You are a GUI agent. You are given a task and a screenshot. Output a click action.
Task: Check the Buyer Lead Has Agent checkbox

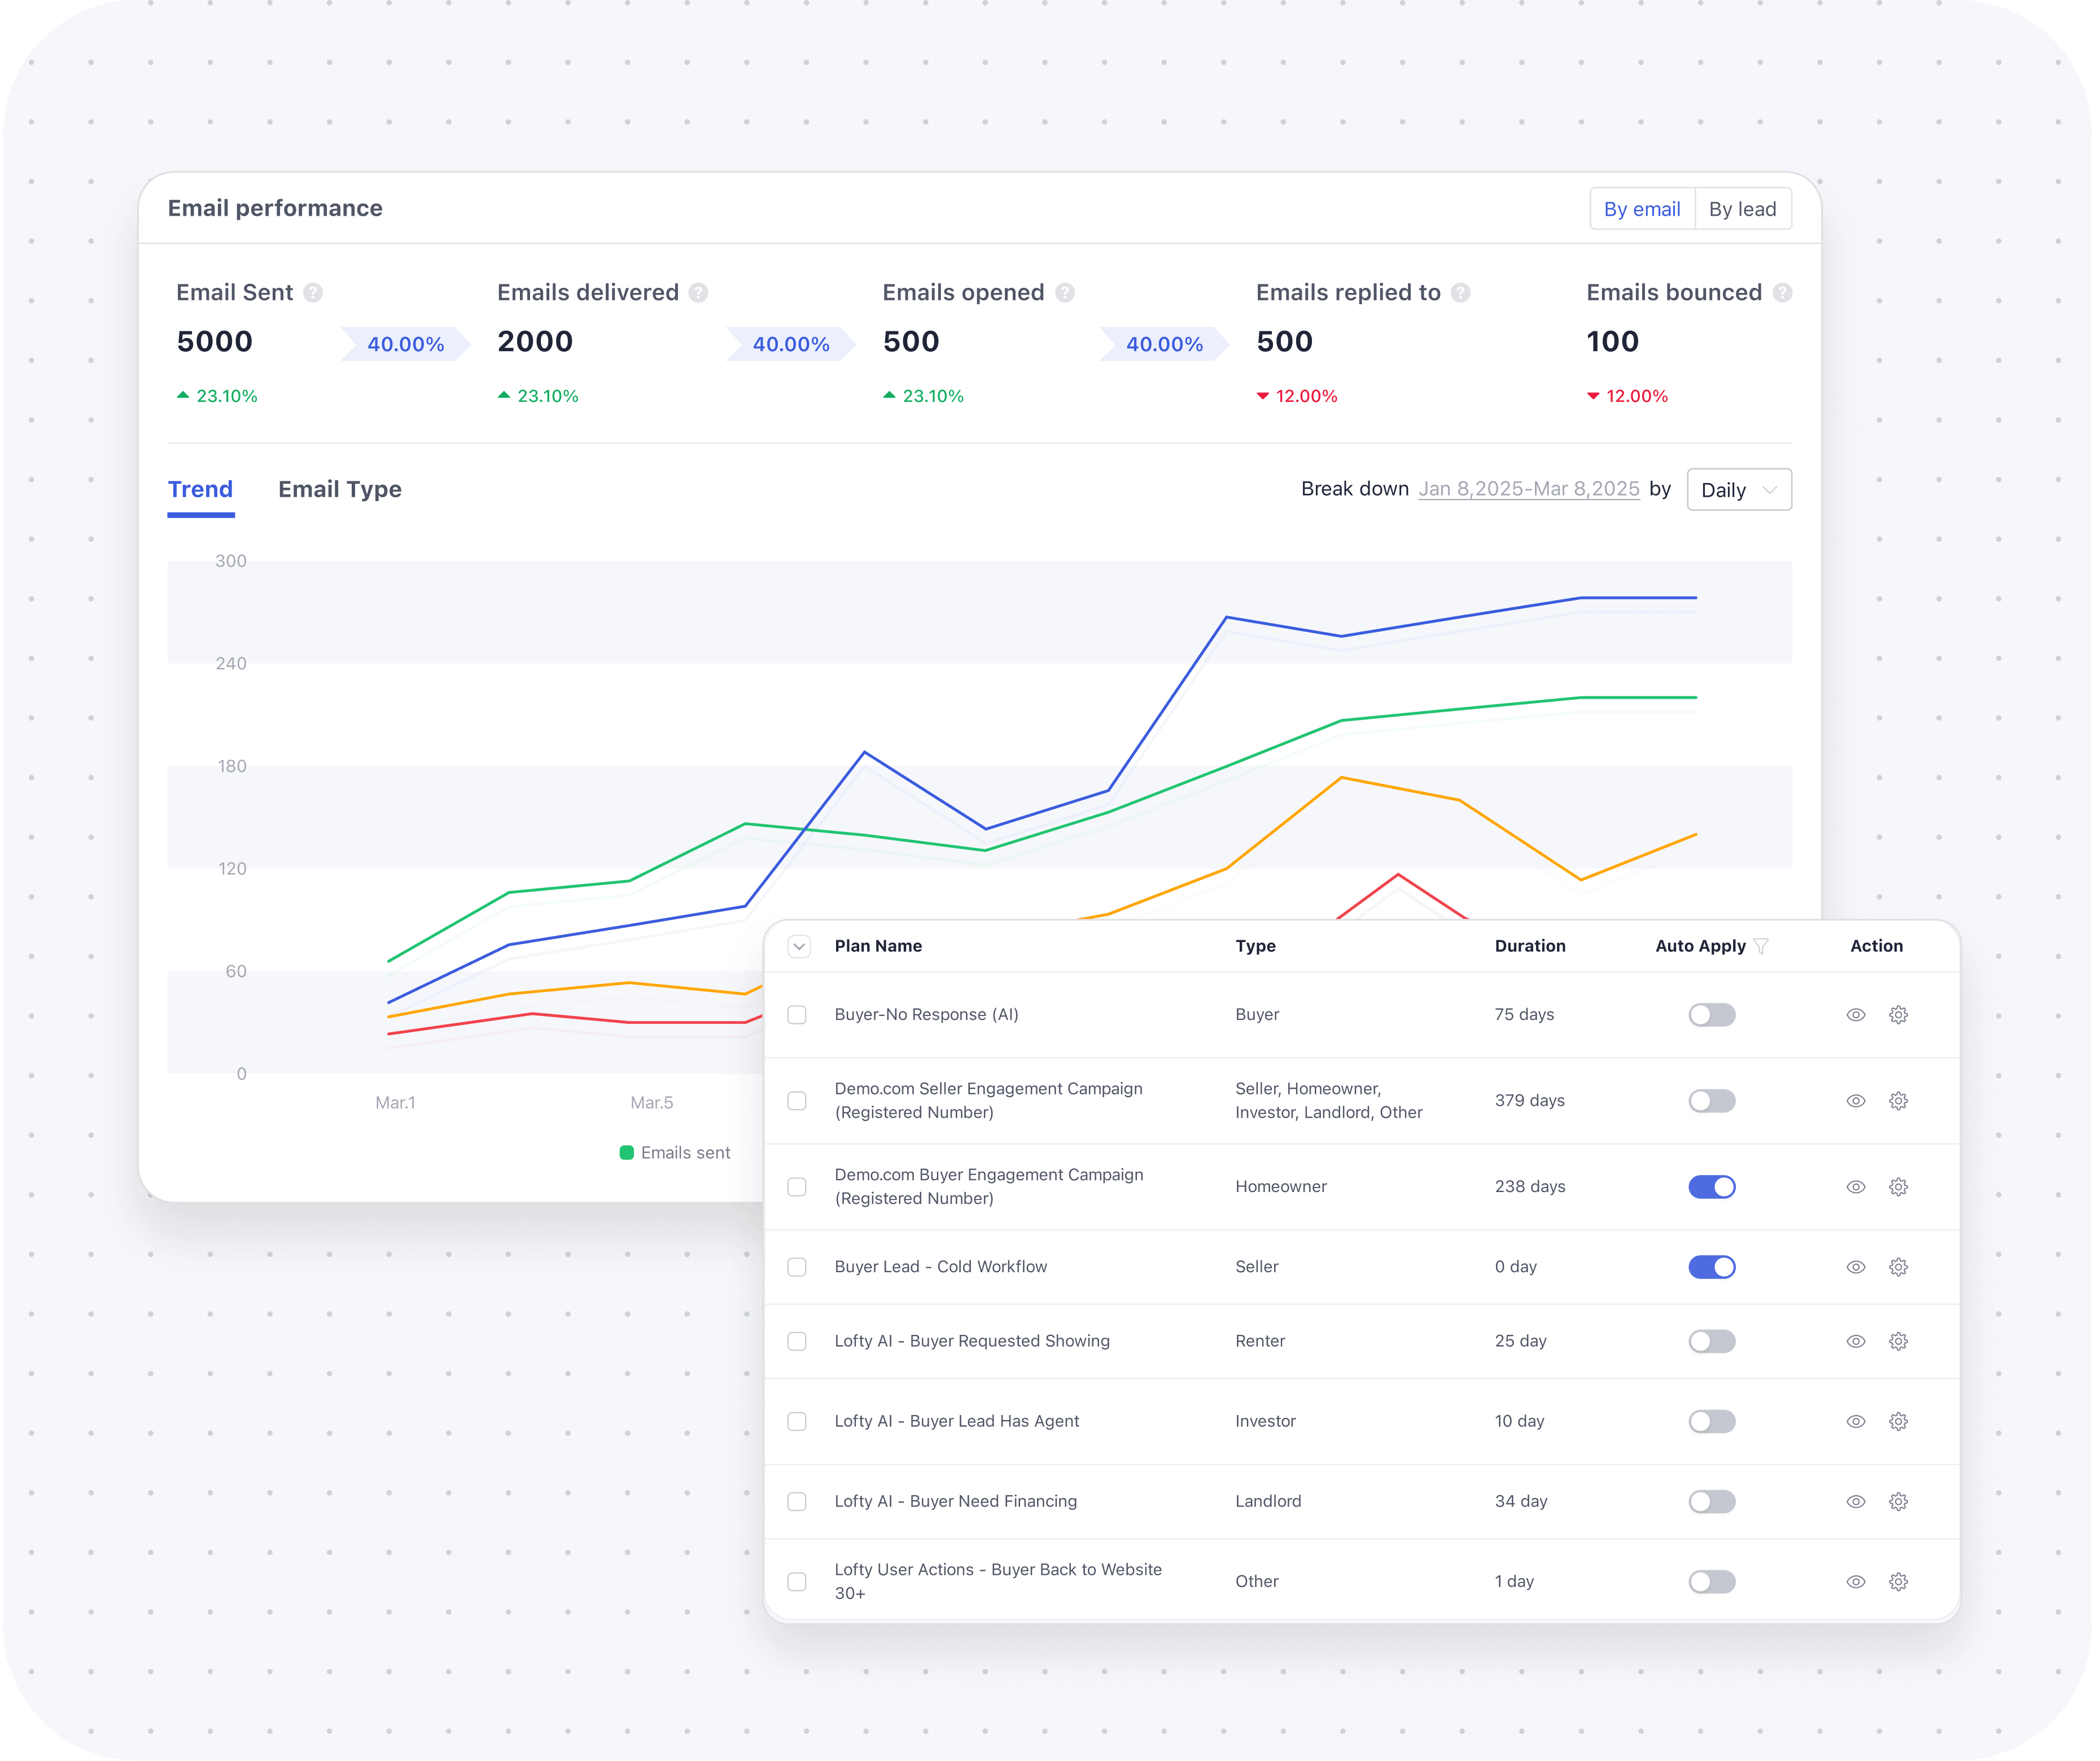point(797,1421)
